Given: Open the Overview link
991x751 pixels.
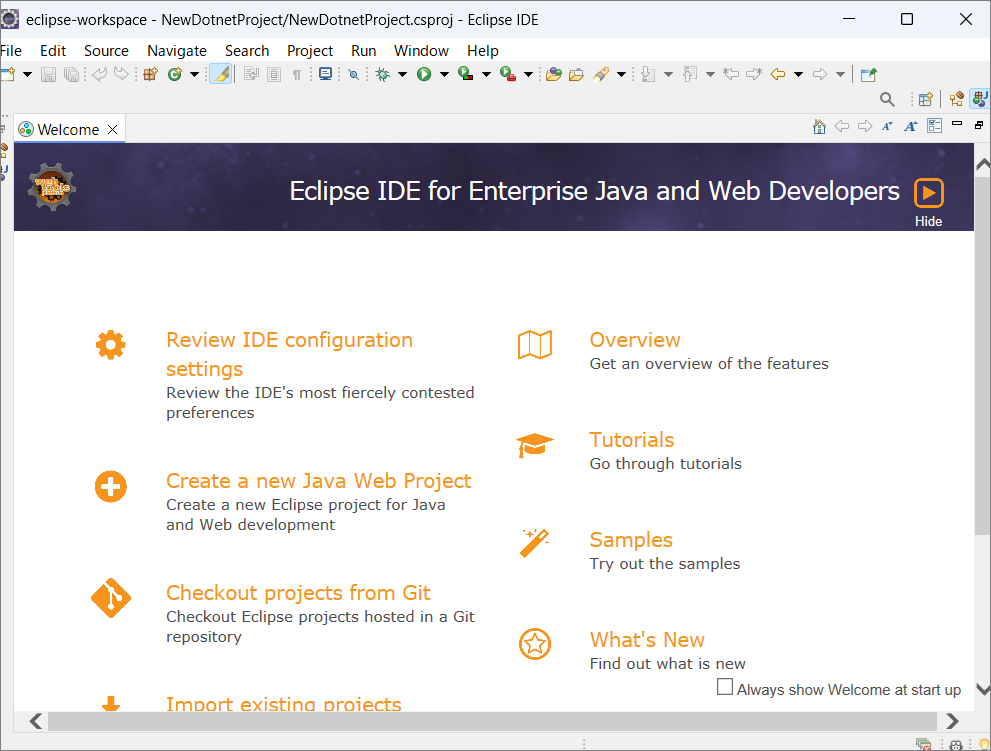Looking at the screenshot, I should point(635,340).
